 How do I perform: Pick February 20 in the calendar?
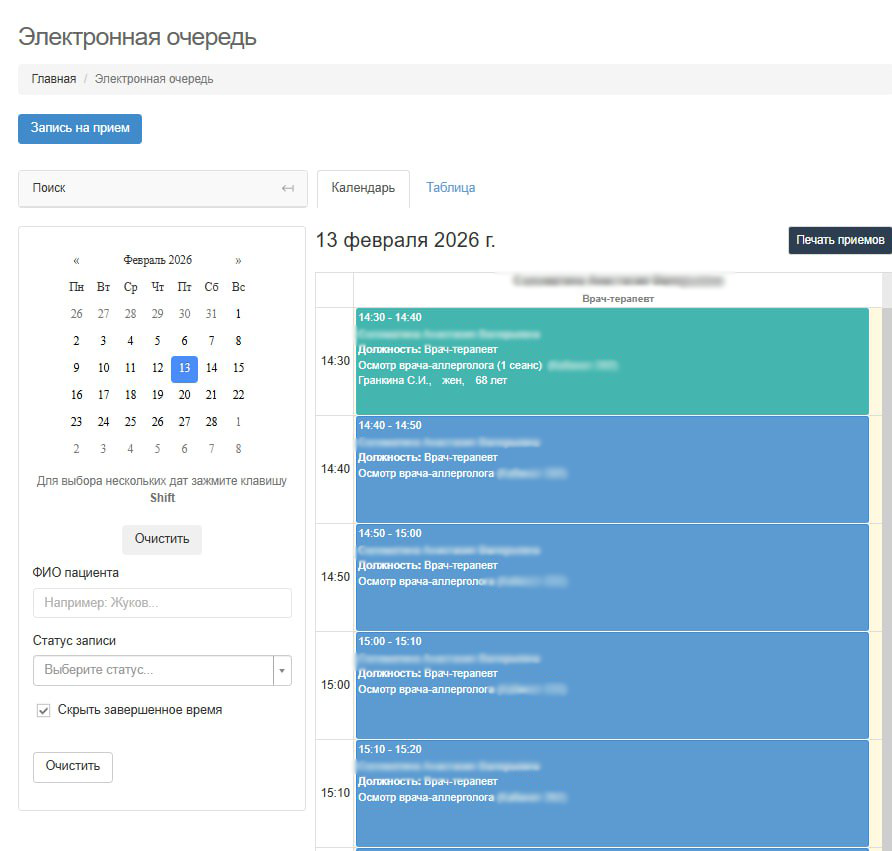[184, 395]
